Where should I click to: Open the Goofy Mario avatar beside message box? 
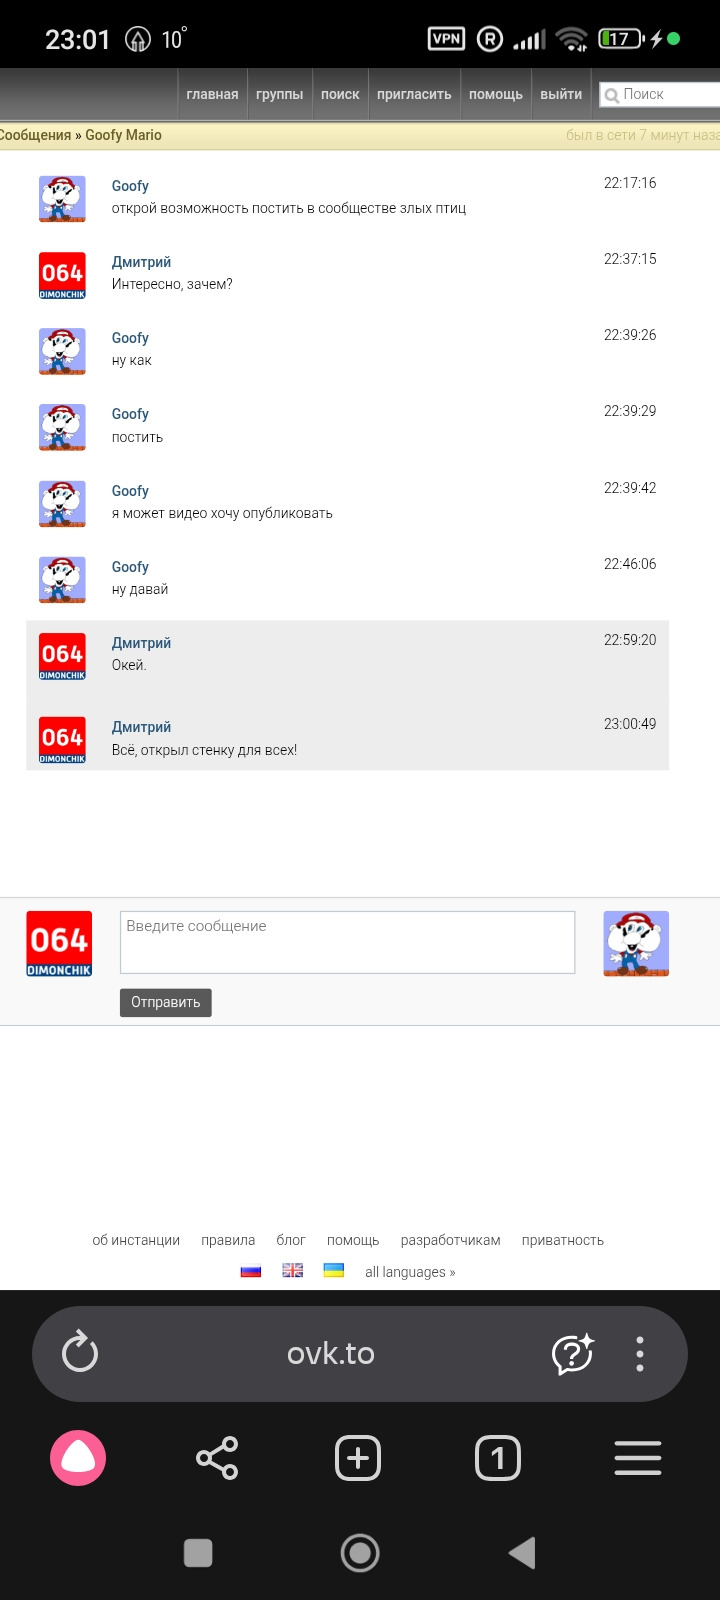tap(636, 943)
